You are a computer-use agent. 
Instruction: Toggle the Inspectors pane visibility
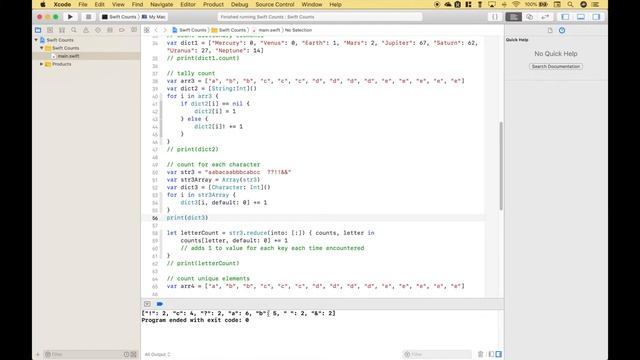tap(596, 17)
